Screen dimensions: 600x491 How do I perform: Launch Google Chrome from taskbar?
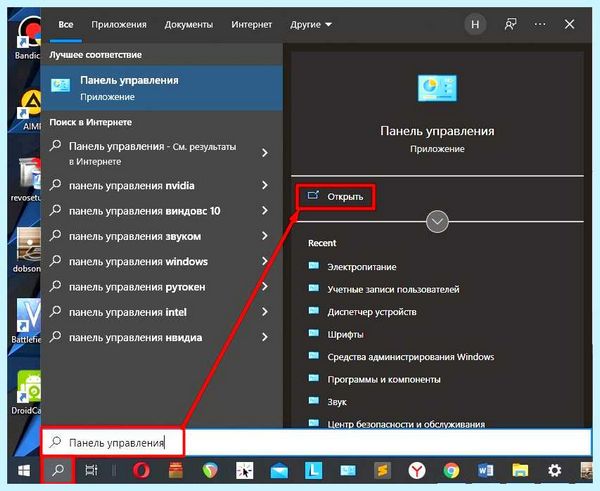pos(451,470)
